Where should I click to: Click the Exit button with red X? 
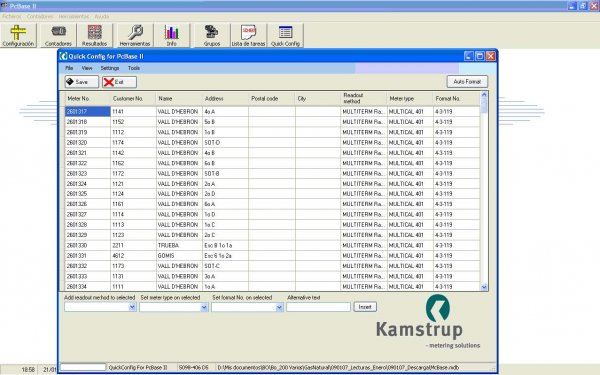coord(119,82)
